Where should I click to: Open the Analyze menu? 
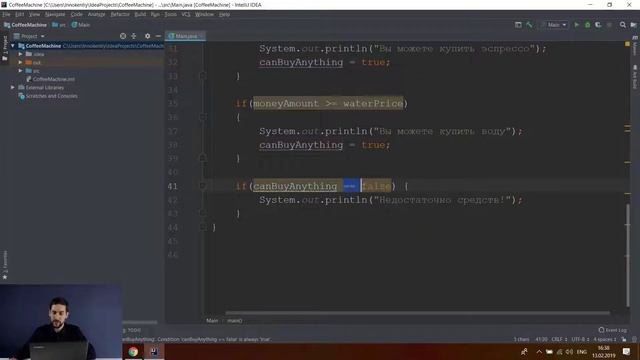tap(97, 14)
